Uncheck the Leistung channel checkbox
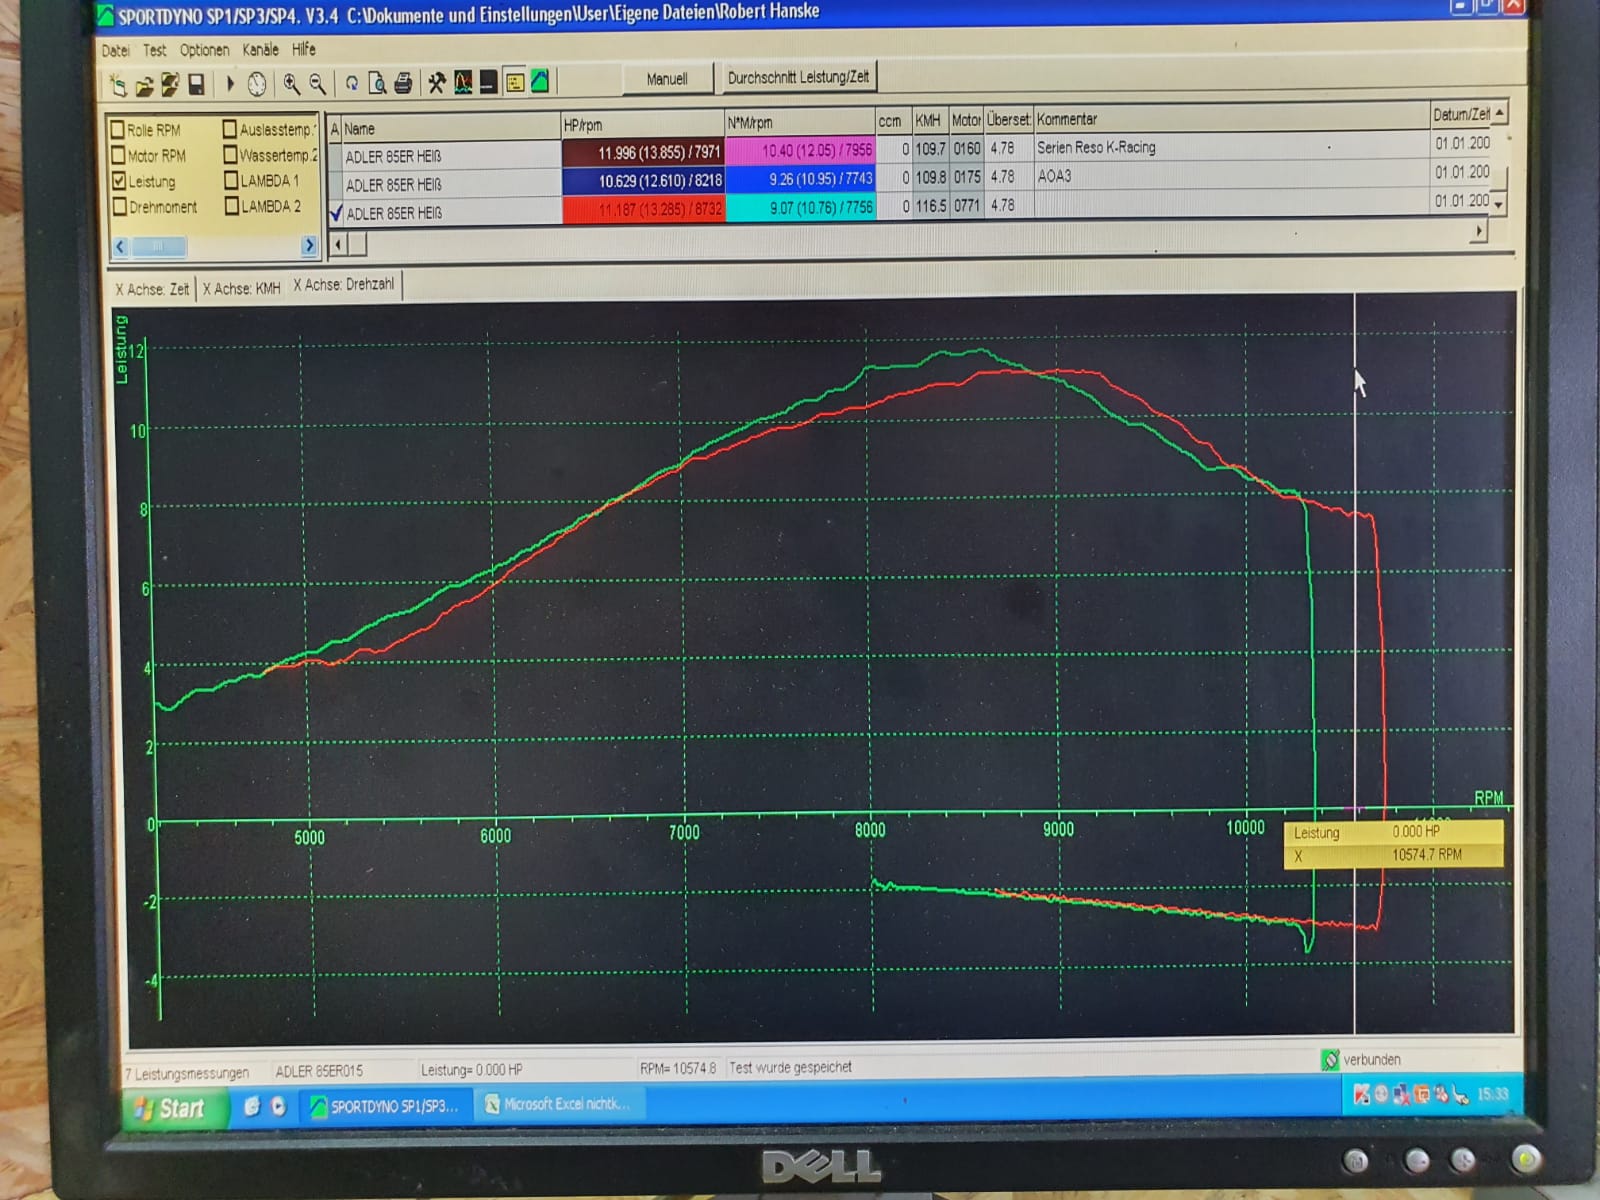This screenshot has width=1600, height=1200. tap(119, 181)
